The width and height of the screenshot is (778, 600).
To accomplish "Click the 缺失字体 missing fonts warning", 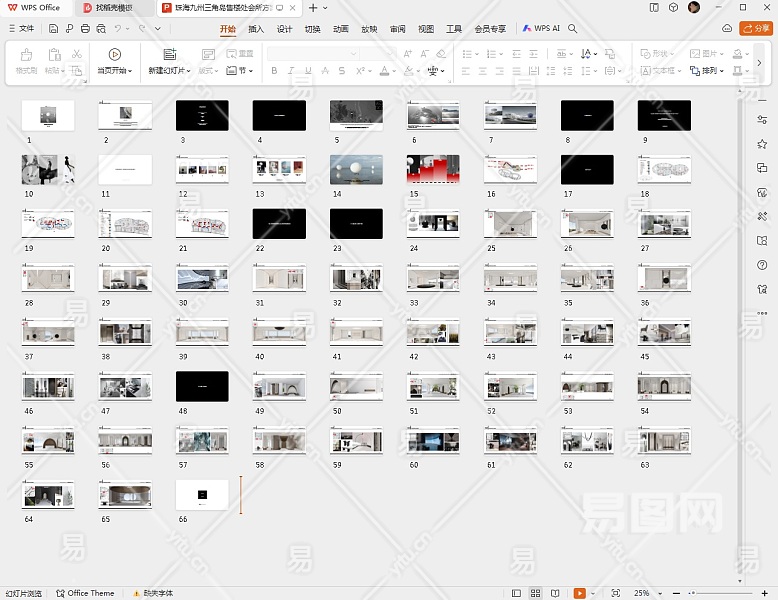I will pos(153,593).
